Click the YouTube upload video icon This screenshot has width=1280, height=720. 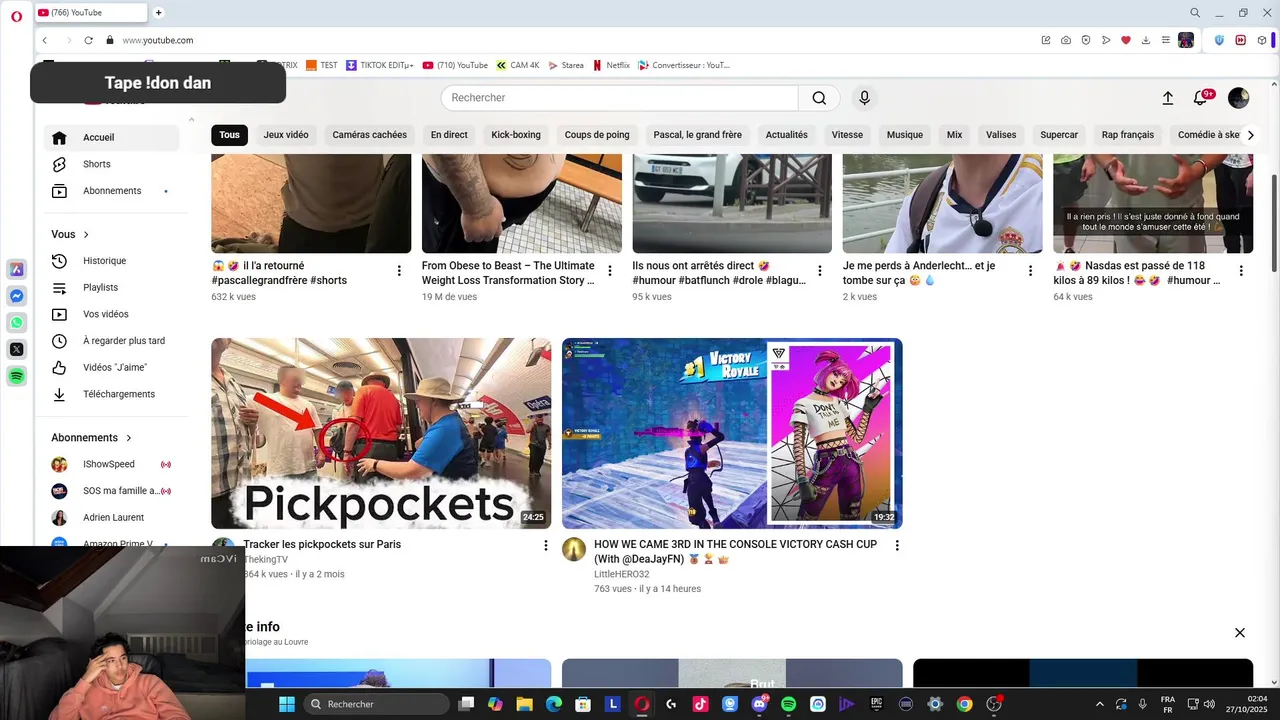1167,97
